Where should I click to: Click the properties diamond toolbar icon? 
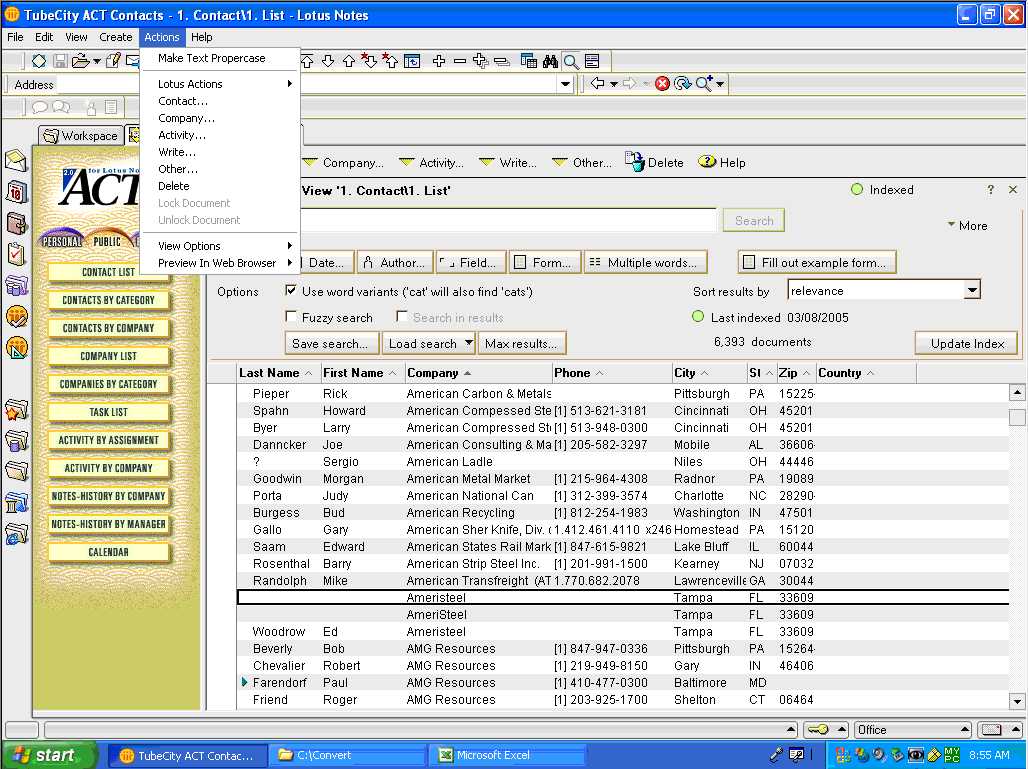pyautogui.click(x=39, y=61)
